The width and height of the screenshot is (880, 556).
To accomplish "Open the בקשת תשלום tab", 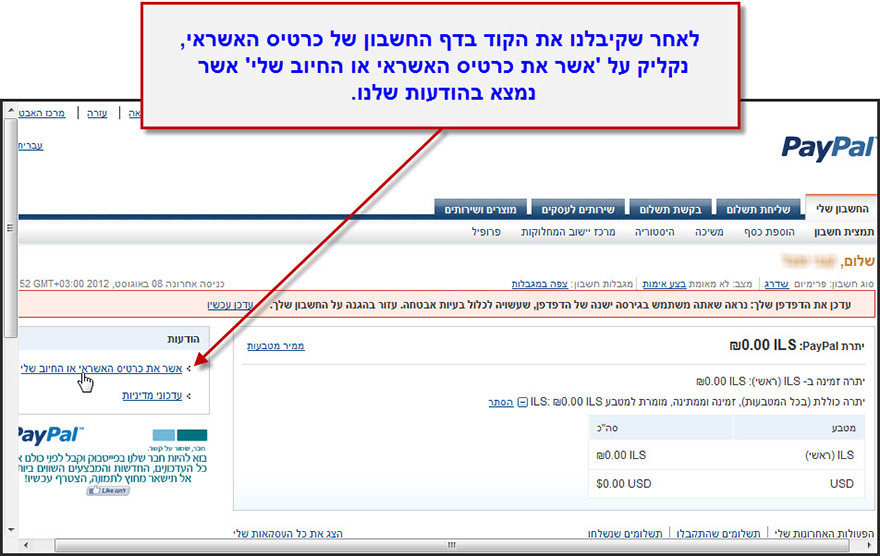I will pyautogui.click(x=670, y=209).
